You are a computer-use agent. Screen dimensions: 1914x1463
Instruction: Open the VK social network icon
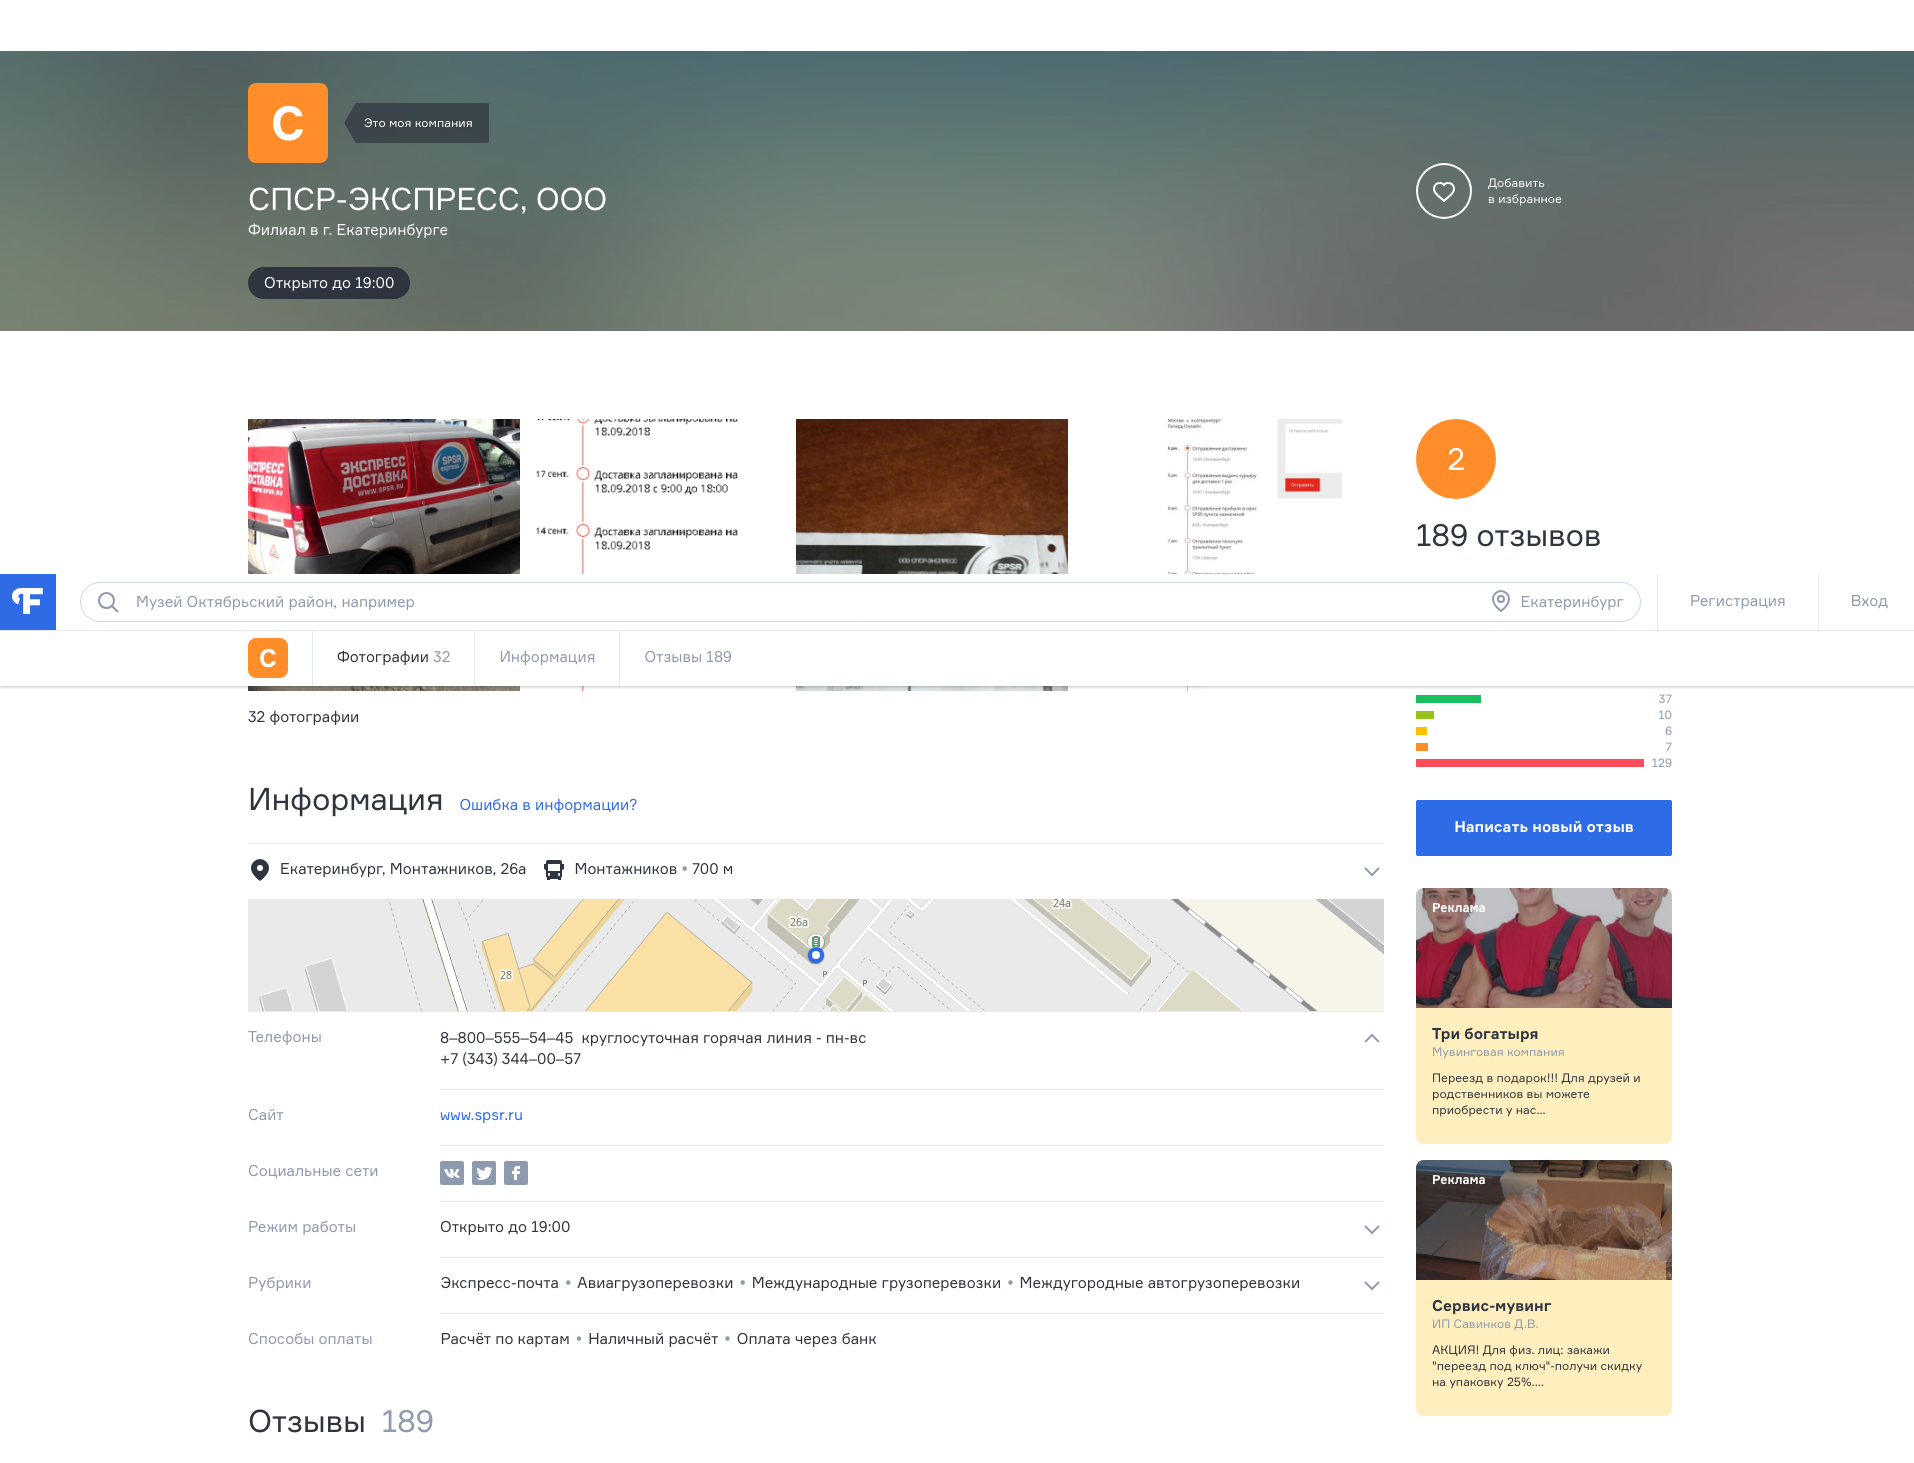click(x=452, y=1173)
